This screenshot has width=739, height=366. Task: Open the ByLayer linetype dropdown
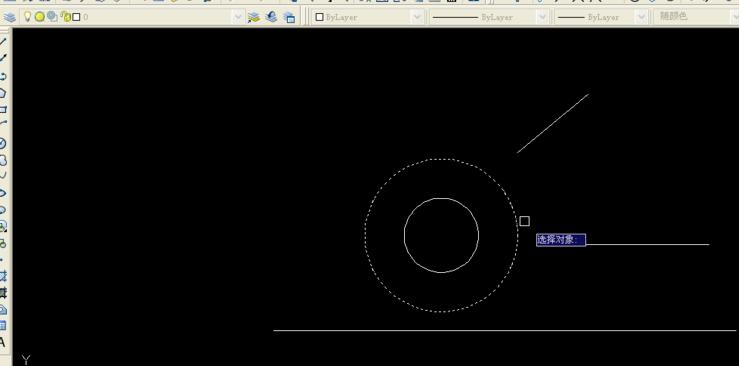tap(542, 17)
